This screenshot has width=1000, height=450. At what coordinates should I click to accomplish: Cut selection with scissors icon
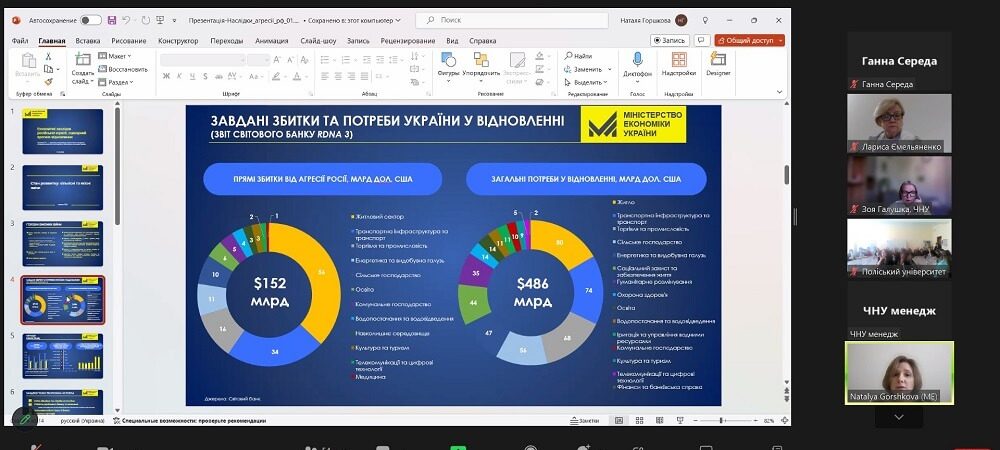click(x=48, y=57)
